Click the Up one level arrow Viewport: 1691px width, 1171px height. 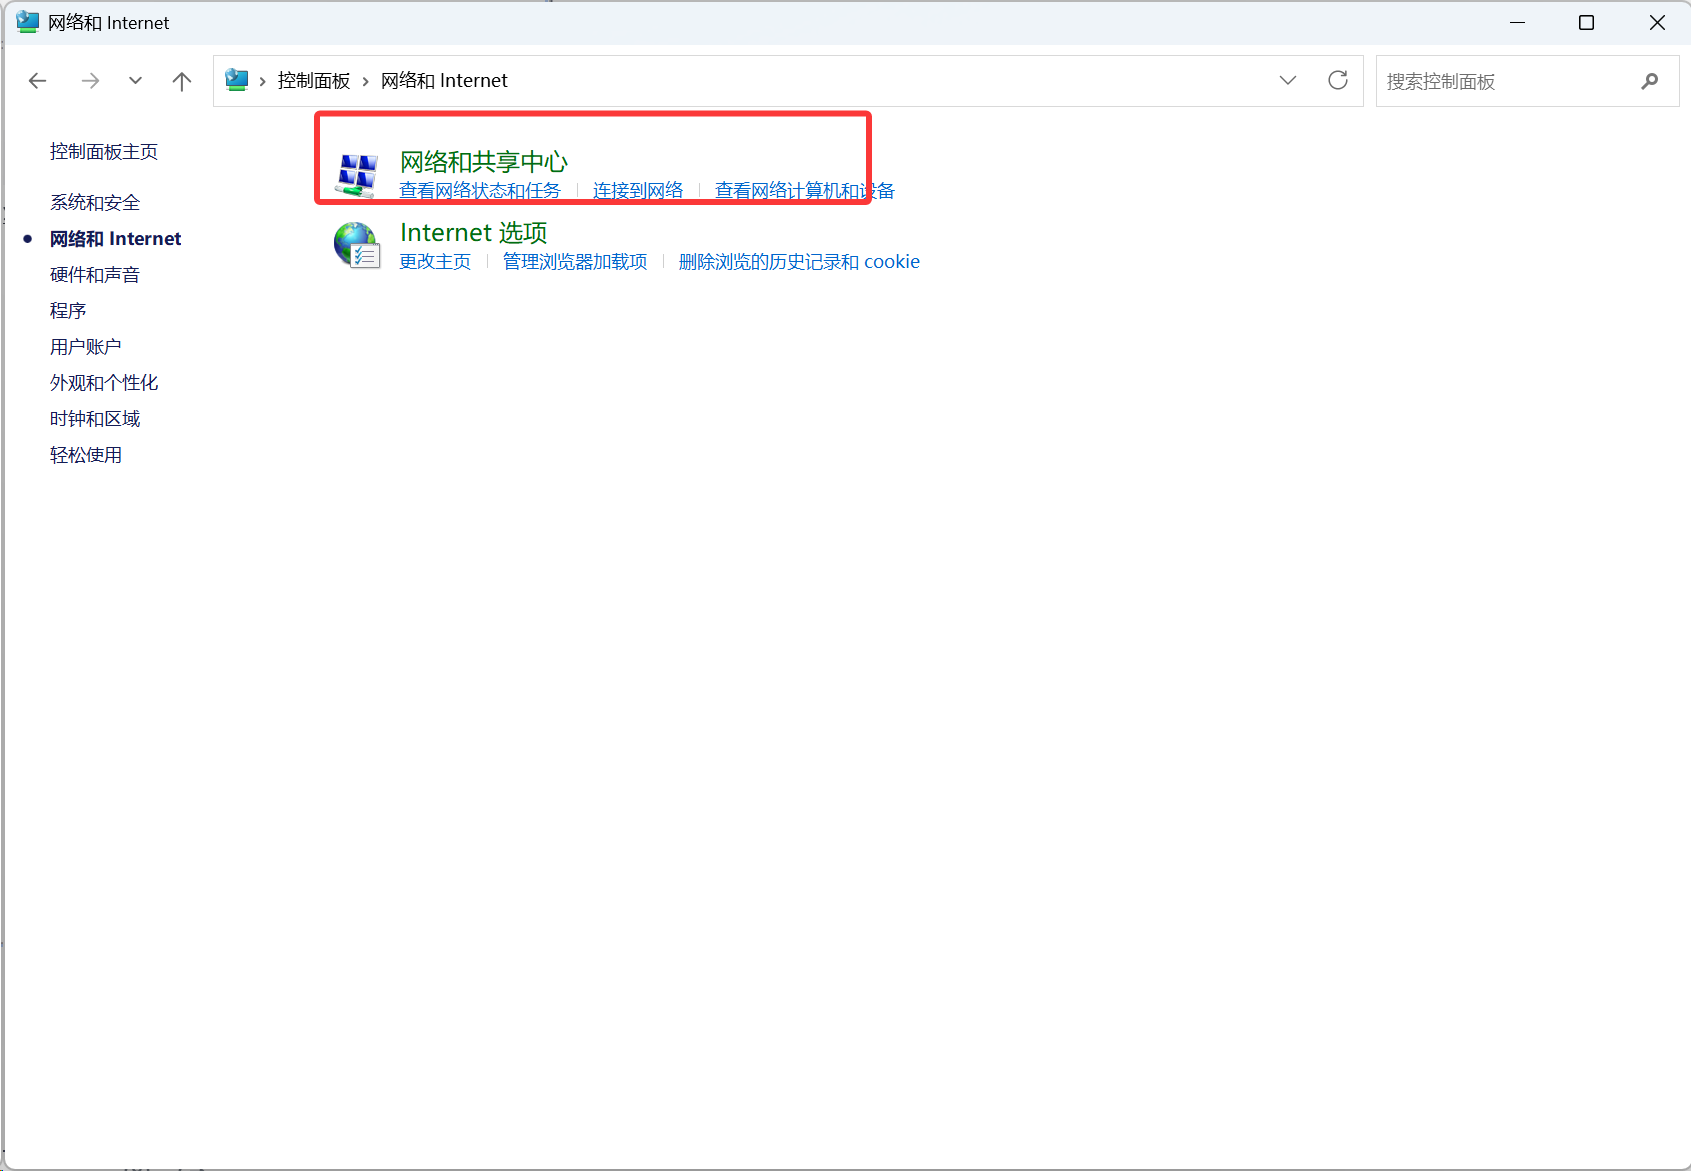pos(181,81)
